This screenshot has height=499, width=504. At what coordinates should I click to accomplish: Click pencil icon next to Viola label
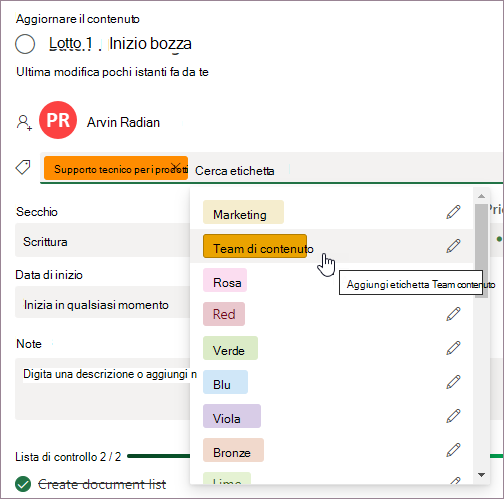(453, 416)
